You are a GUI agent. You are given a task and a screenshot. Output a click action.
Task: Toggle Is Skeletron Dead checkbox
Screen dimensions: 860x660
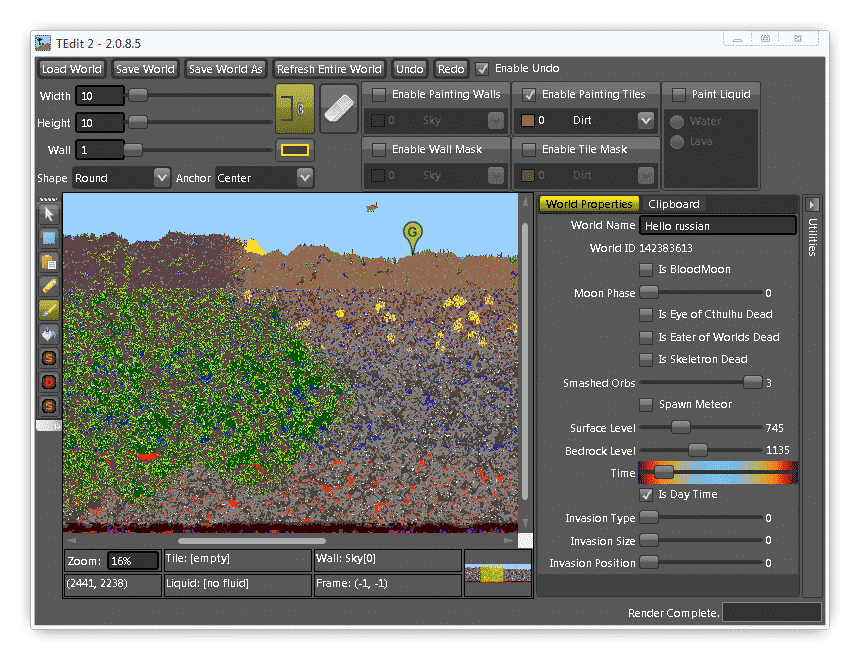click(x=646, y=359)
